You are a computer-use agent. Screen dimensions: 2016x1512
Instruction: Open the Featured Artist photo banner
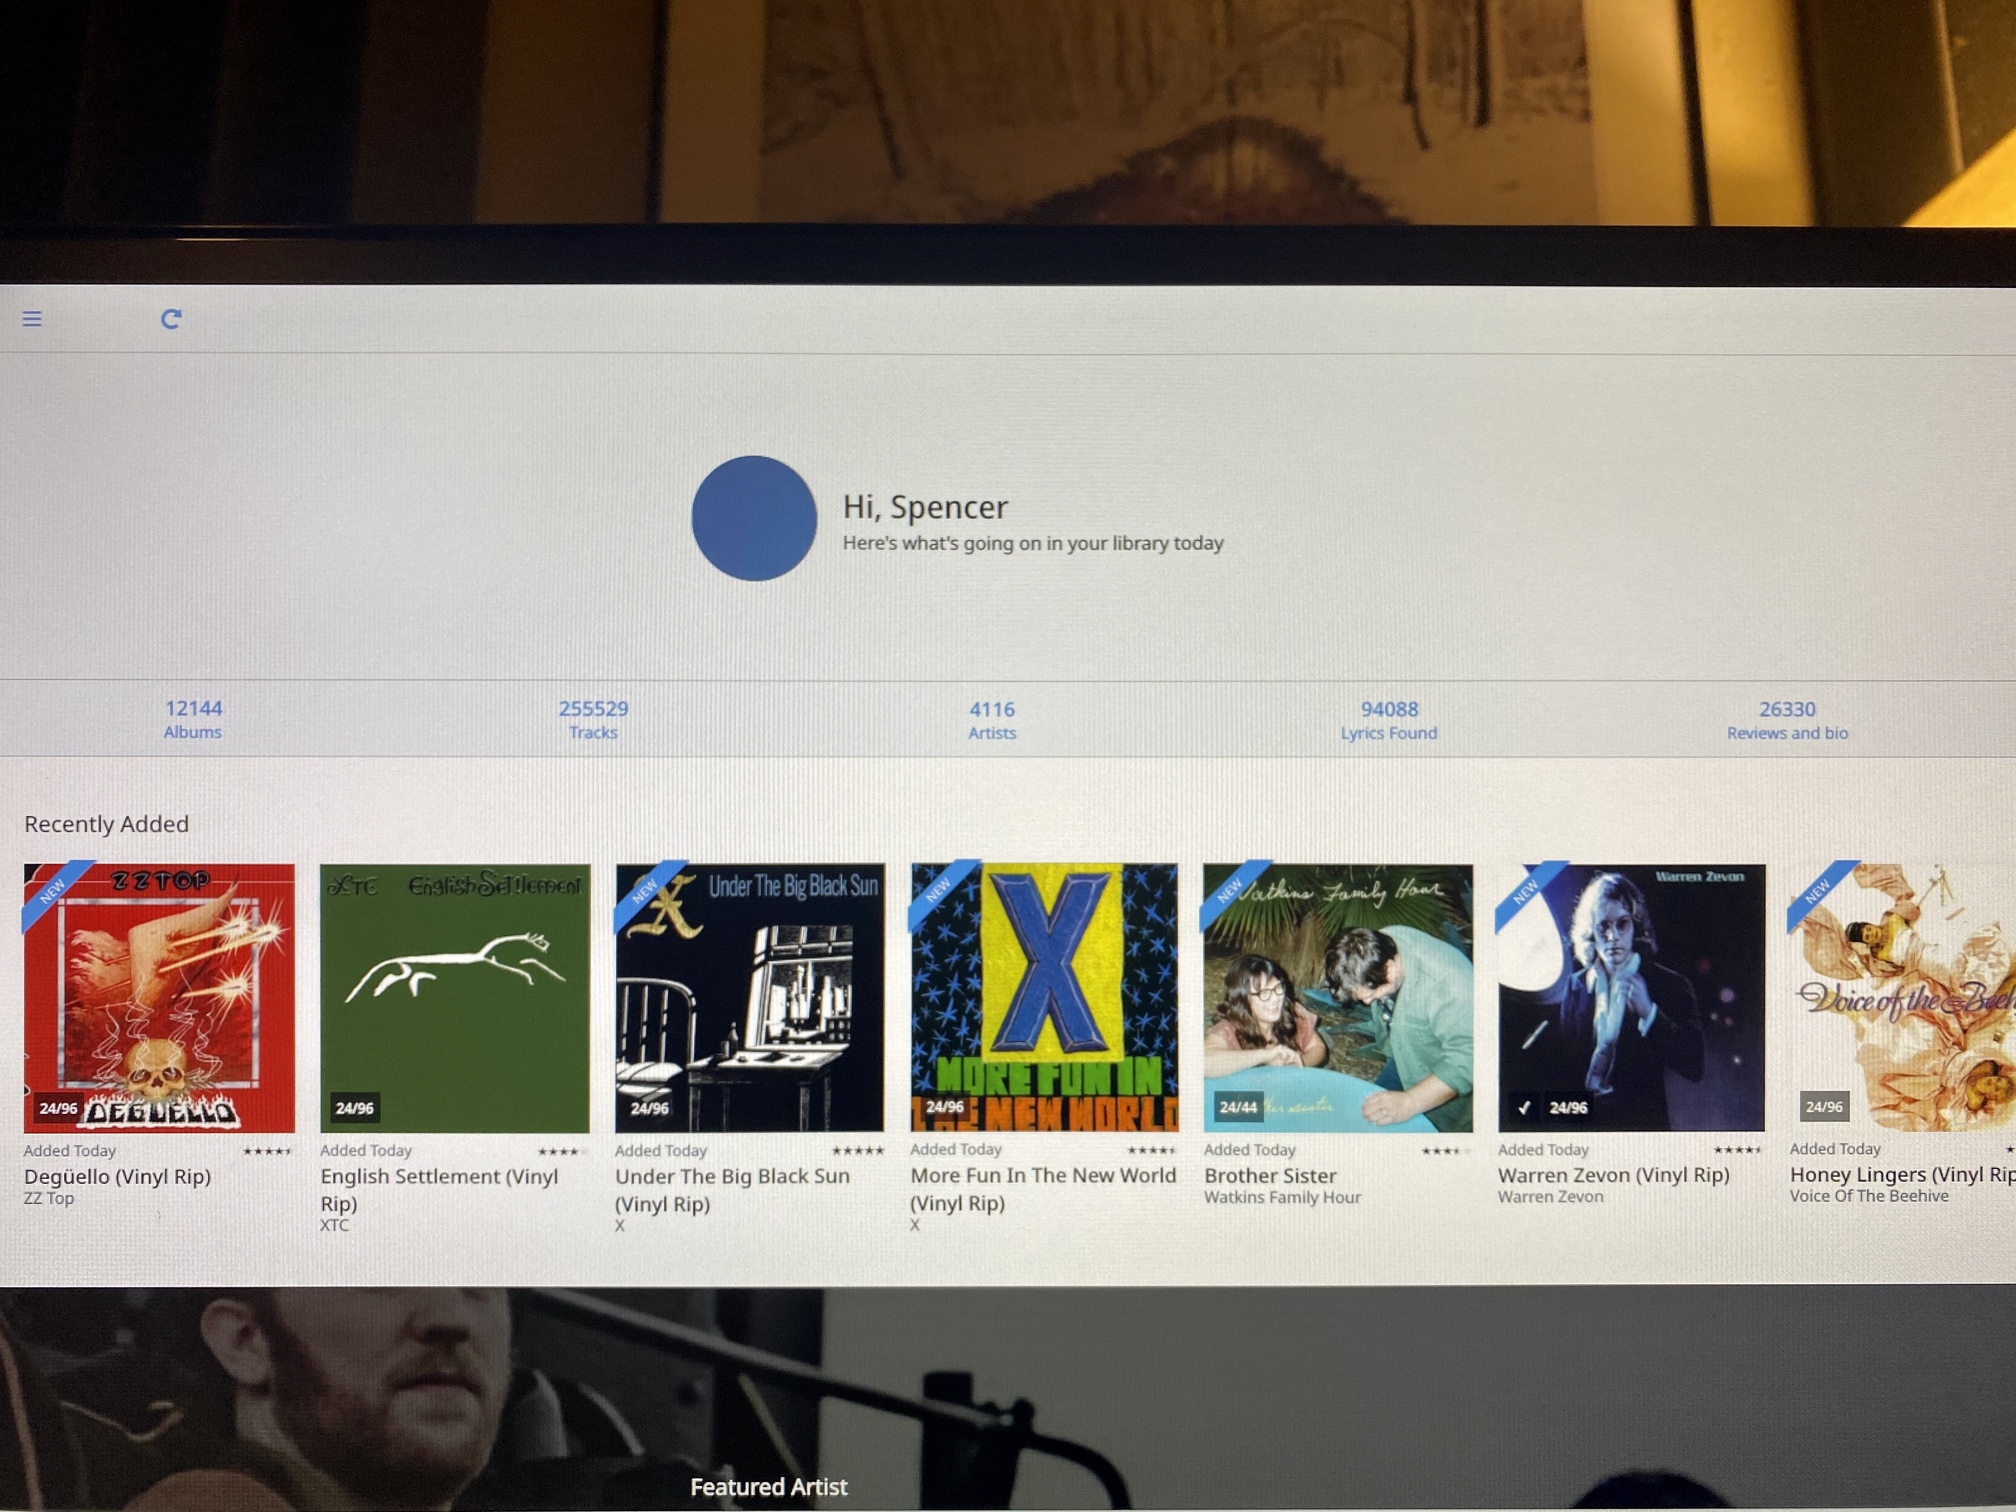1008,1399
